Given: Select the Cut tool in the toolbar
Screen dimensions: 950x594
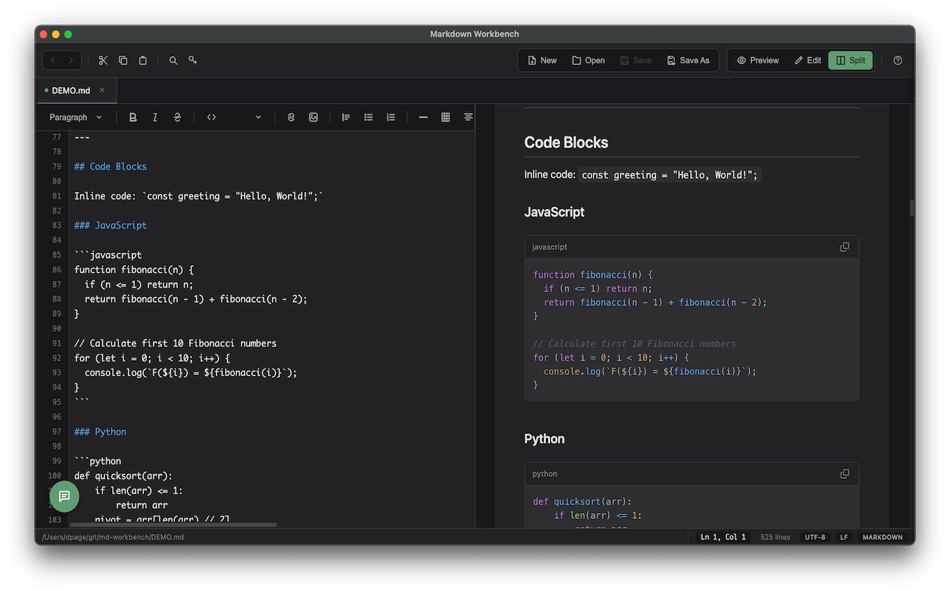Looking at the screenshot, I should click(x=103, y=60).
